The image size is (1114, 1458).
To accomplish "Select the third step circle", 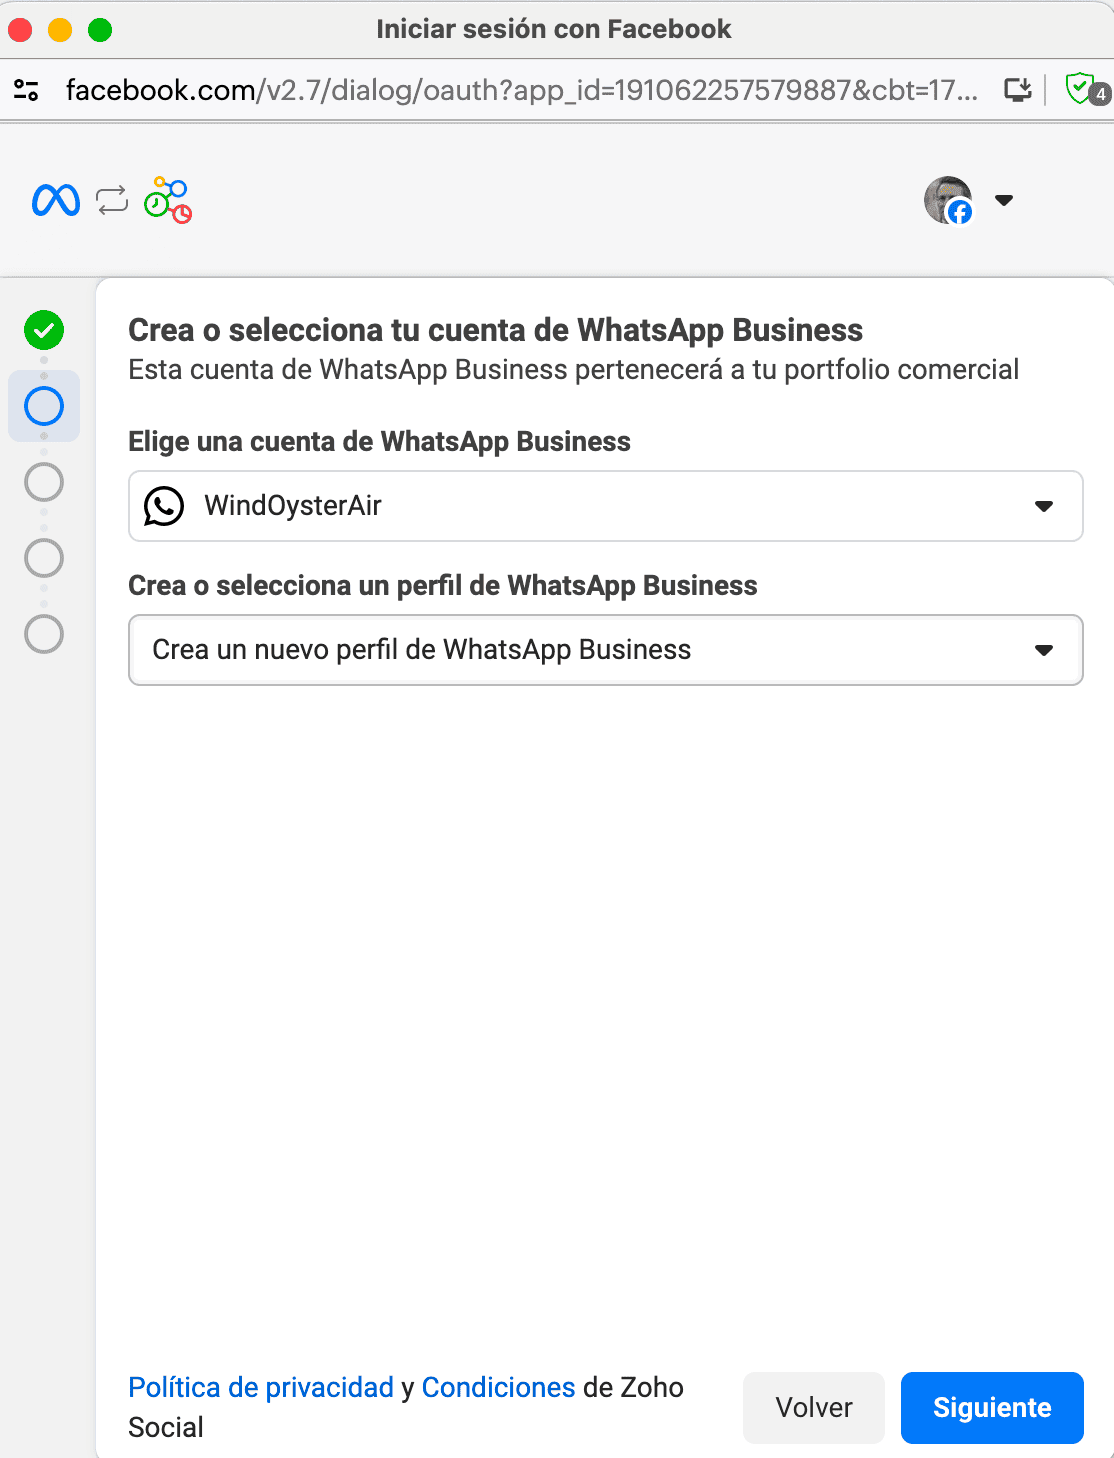I will (x=44, y=482).
